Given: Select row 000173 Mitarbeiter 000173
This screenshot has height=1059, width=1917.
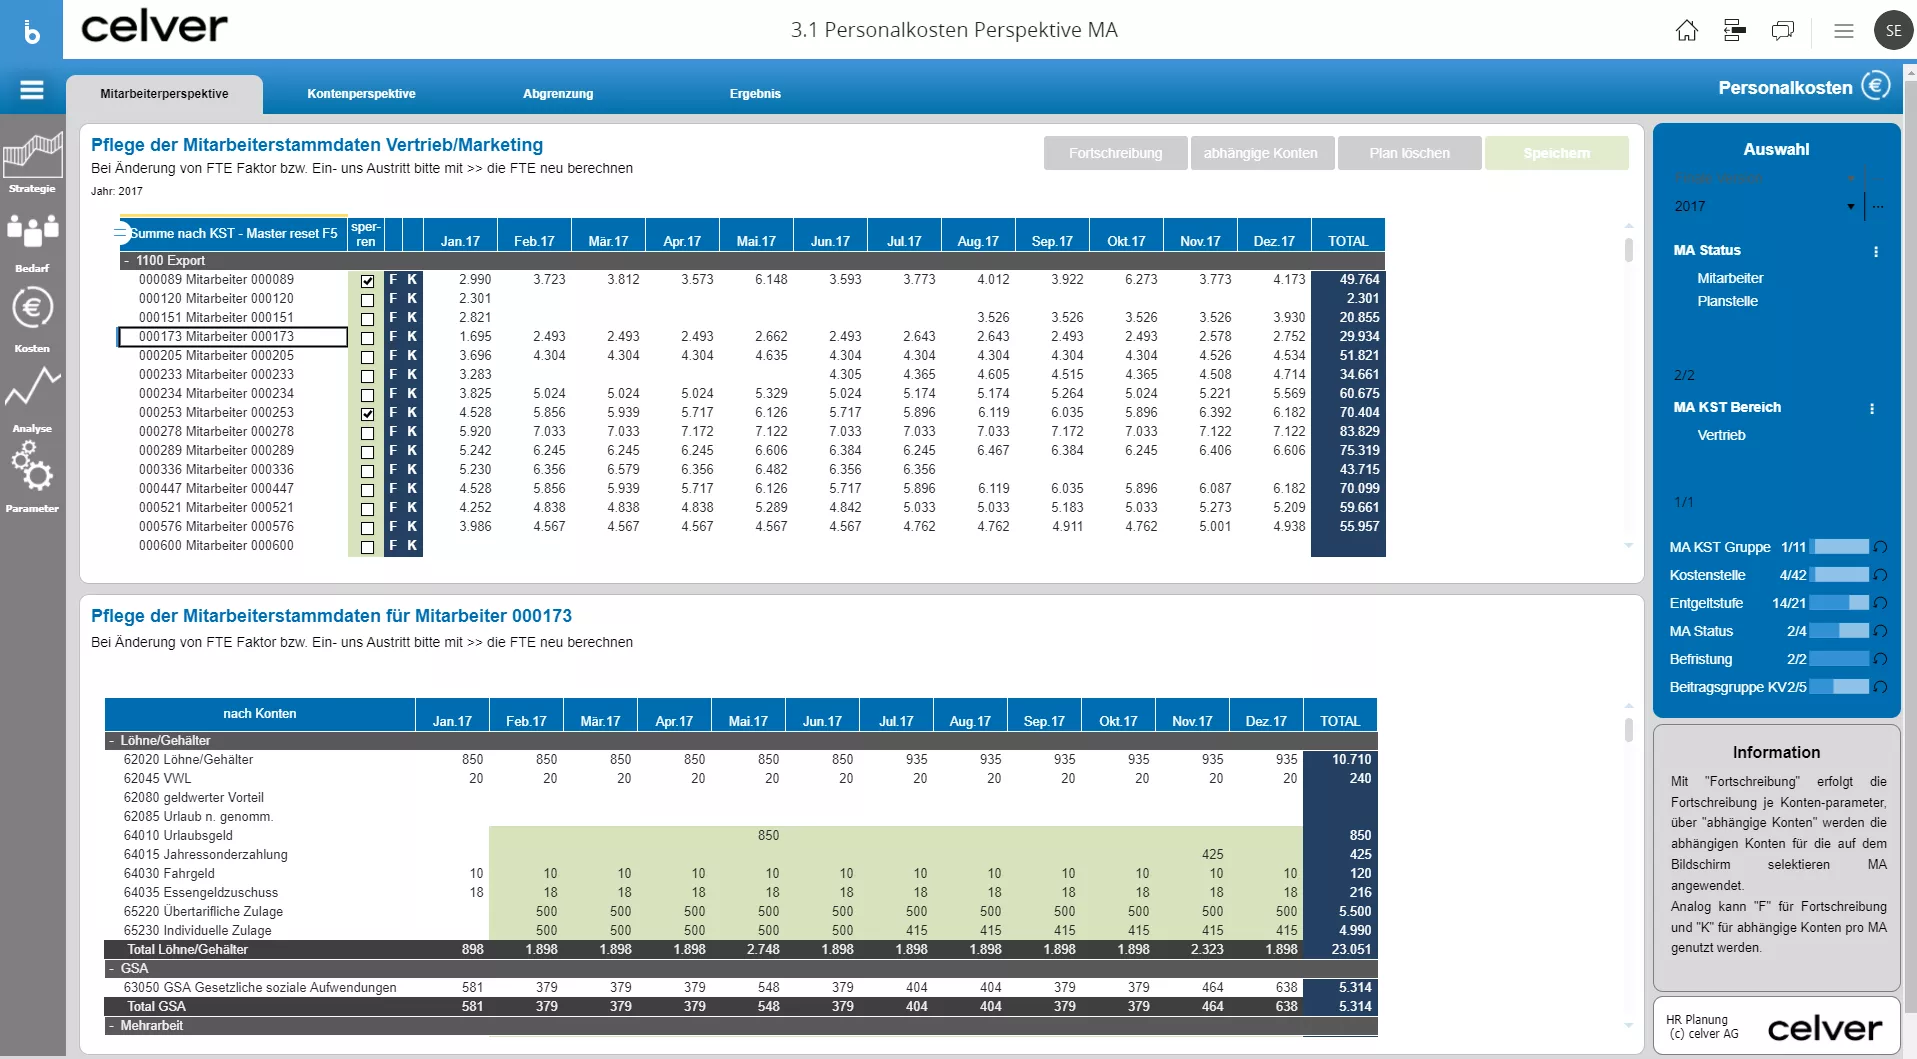Looking at the screenshot, I should click(233, 337).
